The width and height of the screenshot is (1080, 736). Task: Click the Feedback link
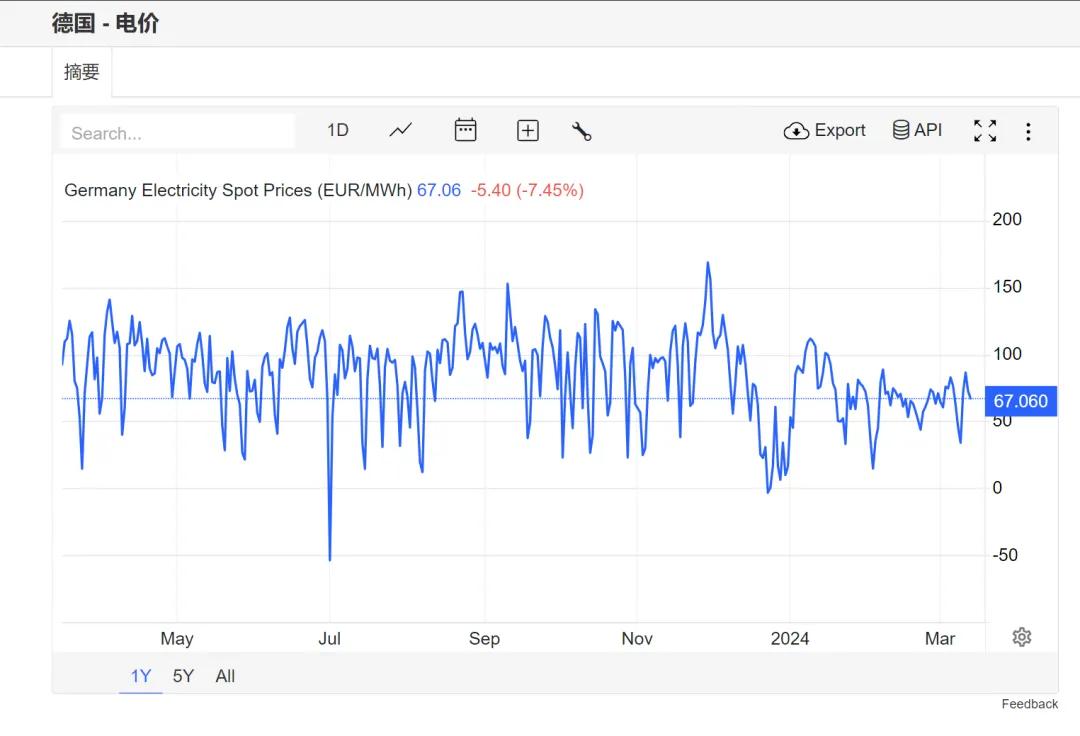click(1030, 704)
